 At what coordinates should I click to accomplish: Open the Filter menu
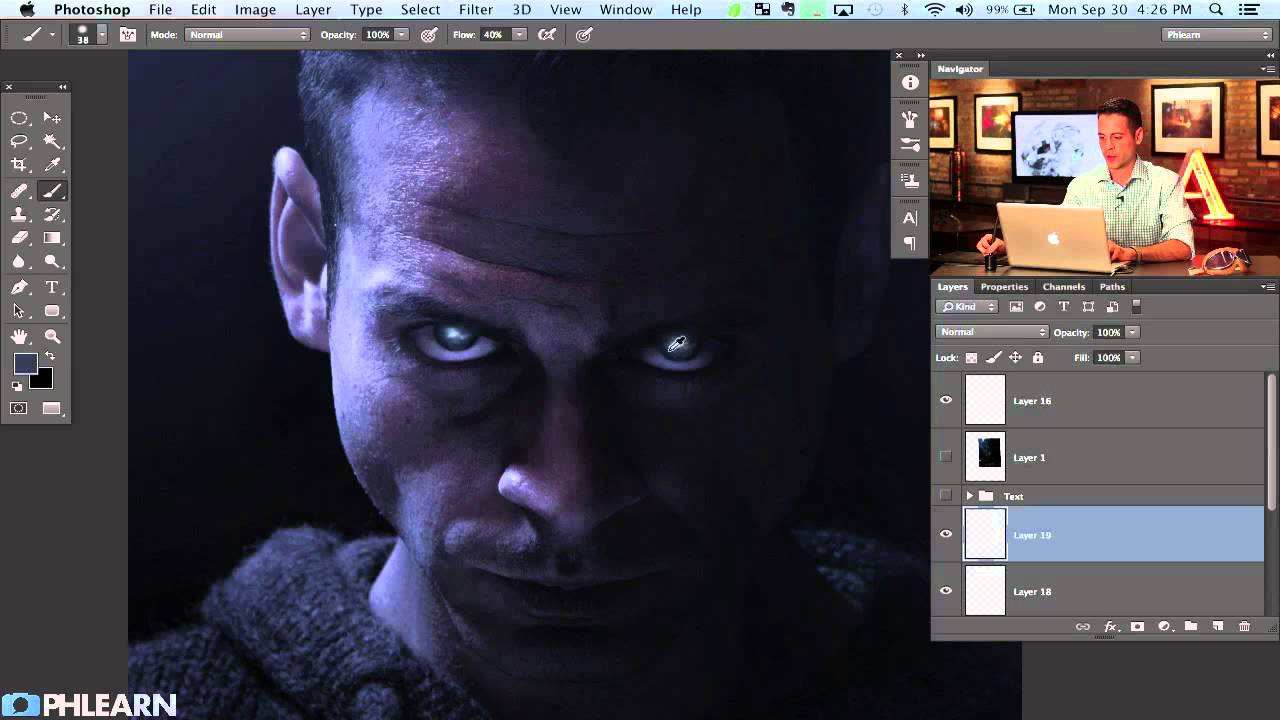point(475,9)
